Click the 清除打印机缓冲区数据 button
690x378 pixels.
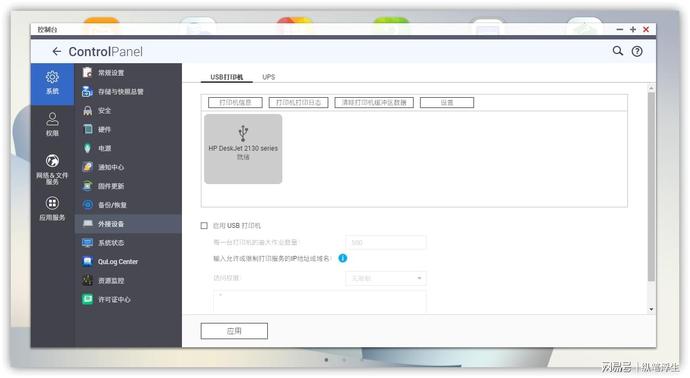click(374, 103)
